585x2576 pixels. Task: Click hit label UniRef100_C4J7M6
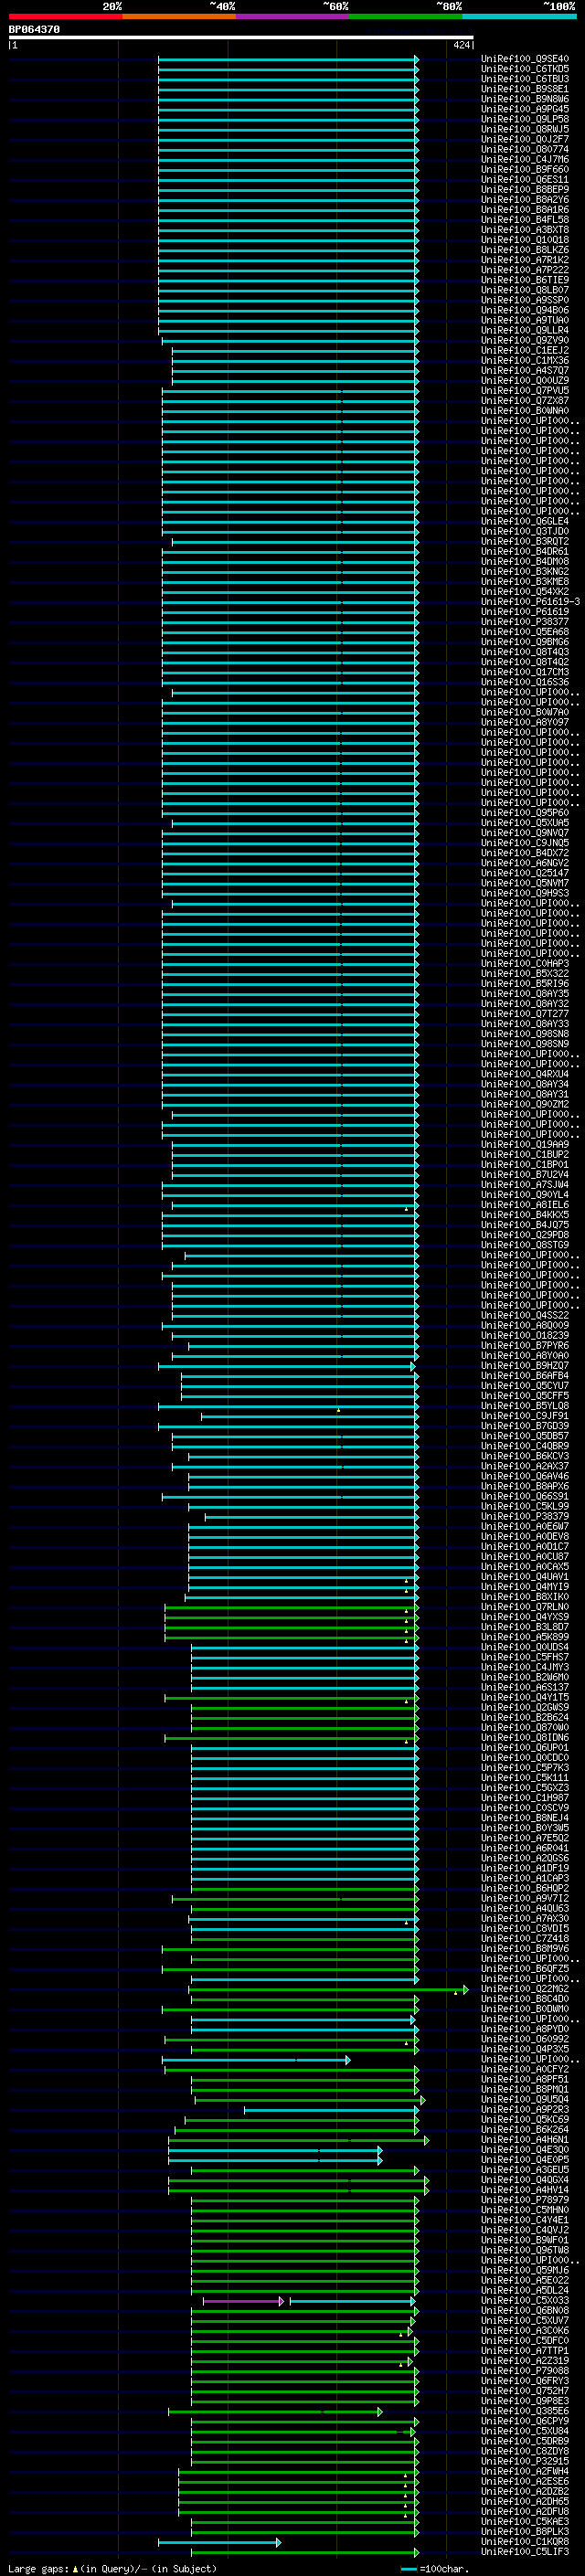[525, 159]
